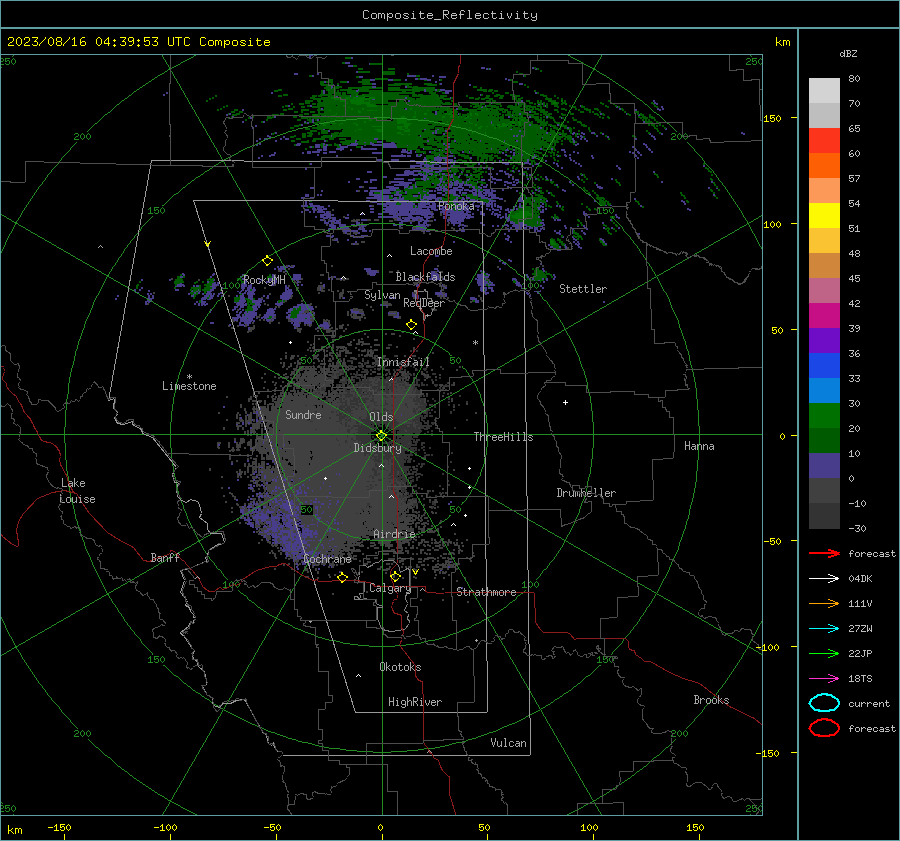This screenshot has height=841, width=900.
Task: Click the green 30-20 dBZ color swatch
Action: [x=824, y=416]
